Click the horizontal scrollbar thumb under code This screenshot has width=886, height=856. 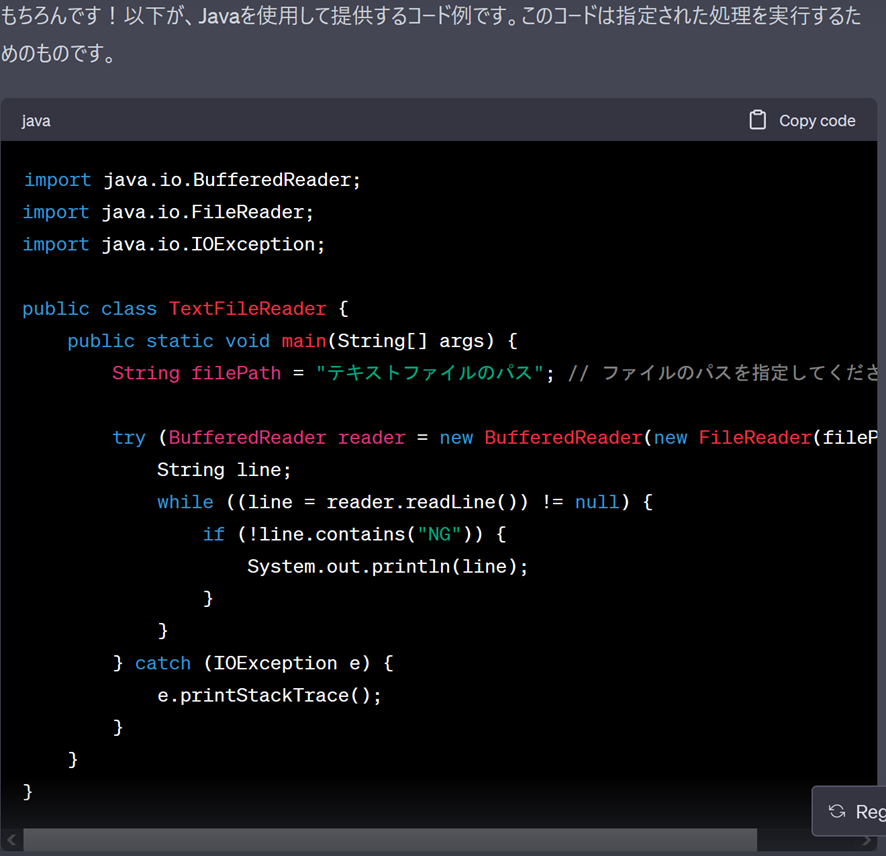coord(390,840)
